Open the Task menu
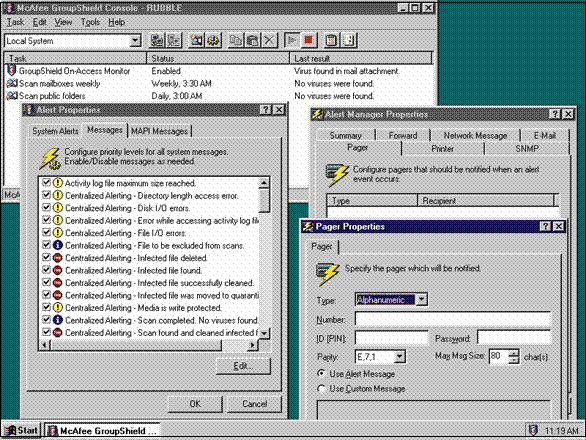Screen dimensions: 586x440 tap(16, 22)
